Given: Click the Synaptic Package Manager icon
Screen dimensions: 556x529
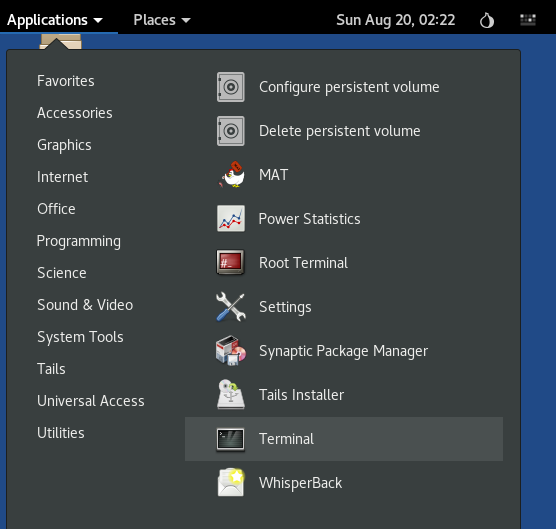Looking at the screenshot, I should click(230, 351).
